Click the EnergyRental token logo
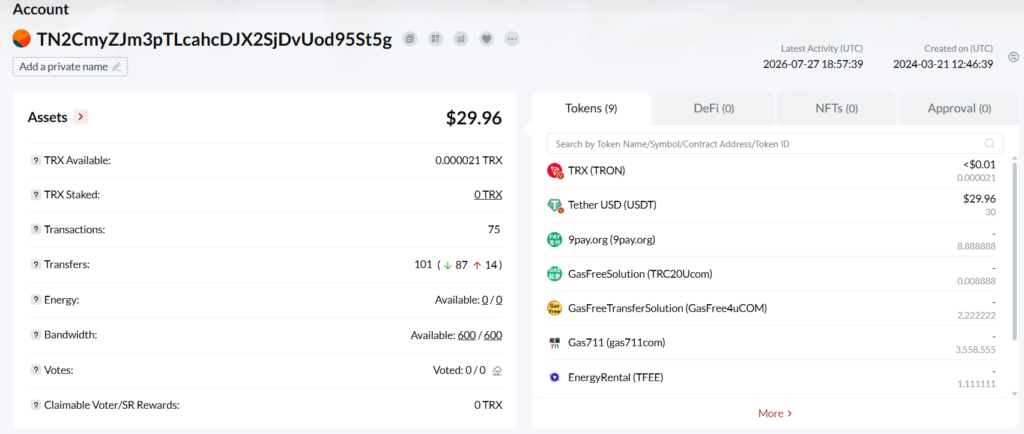This screenshot has width=1024, height=434. point(554,377)
